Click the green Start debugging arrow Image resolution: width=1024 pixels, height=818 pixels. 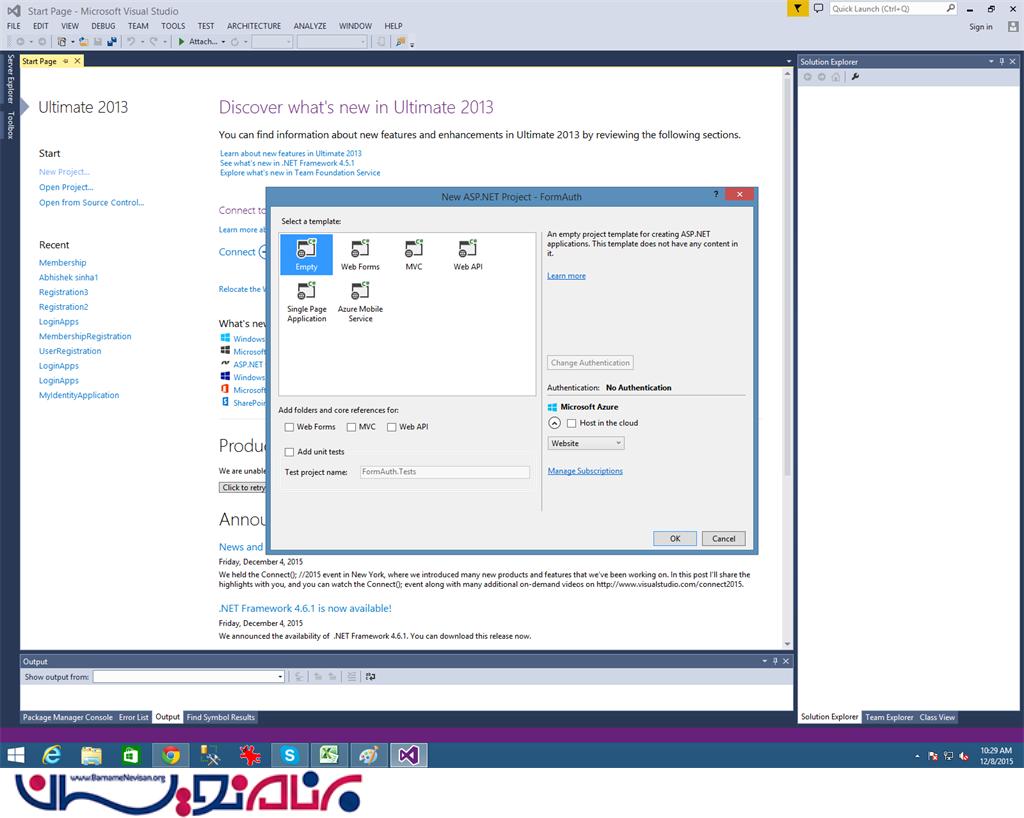182,42
